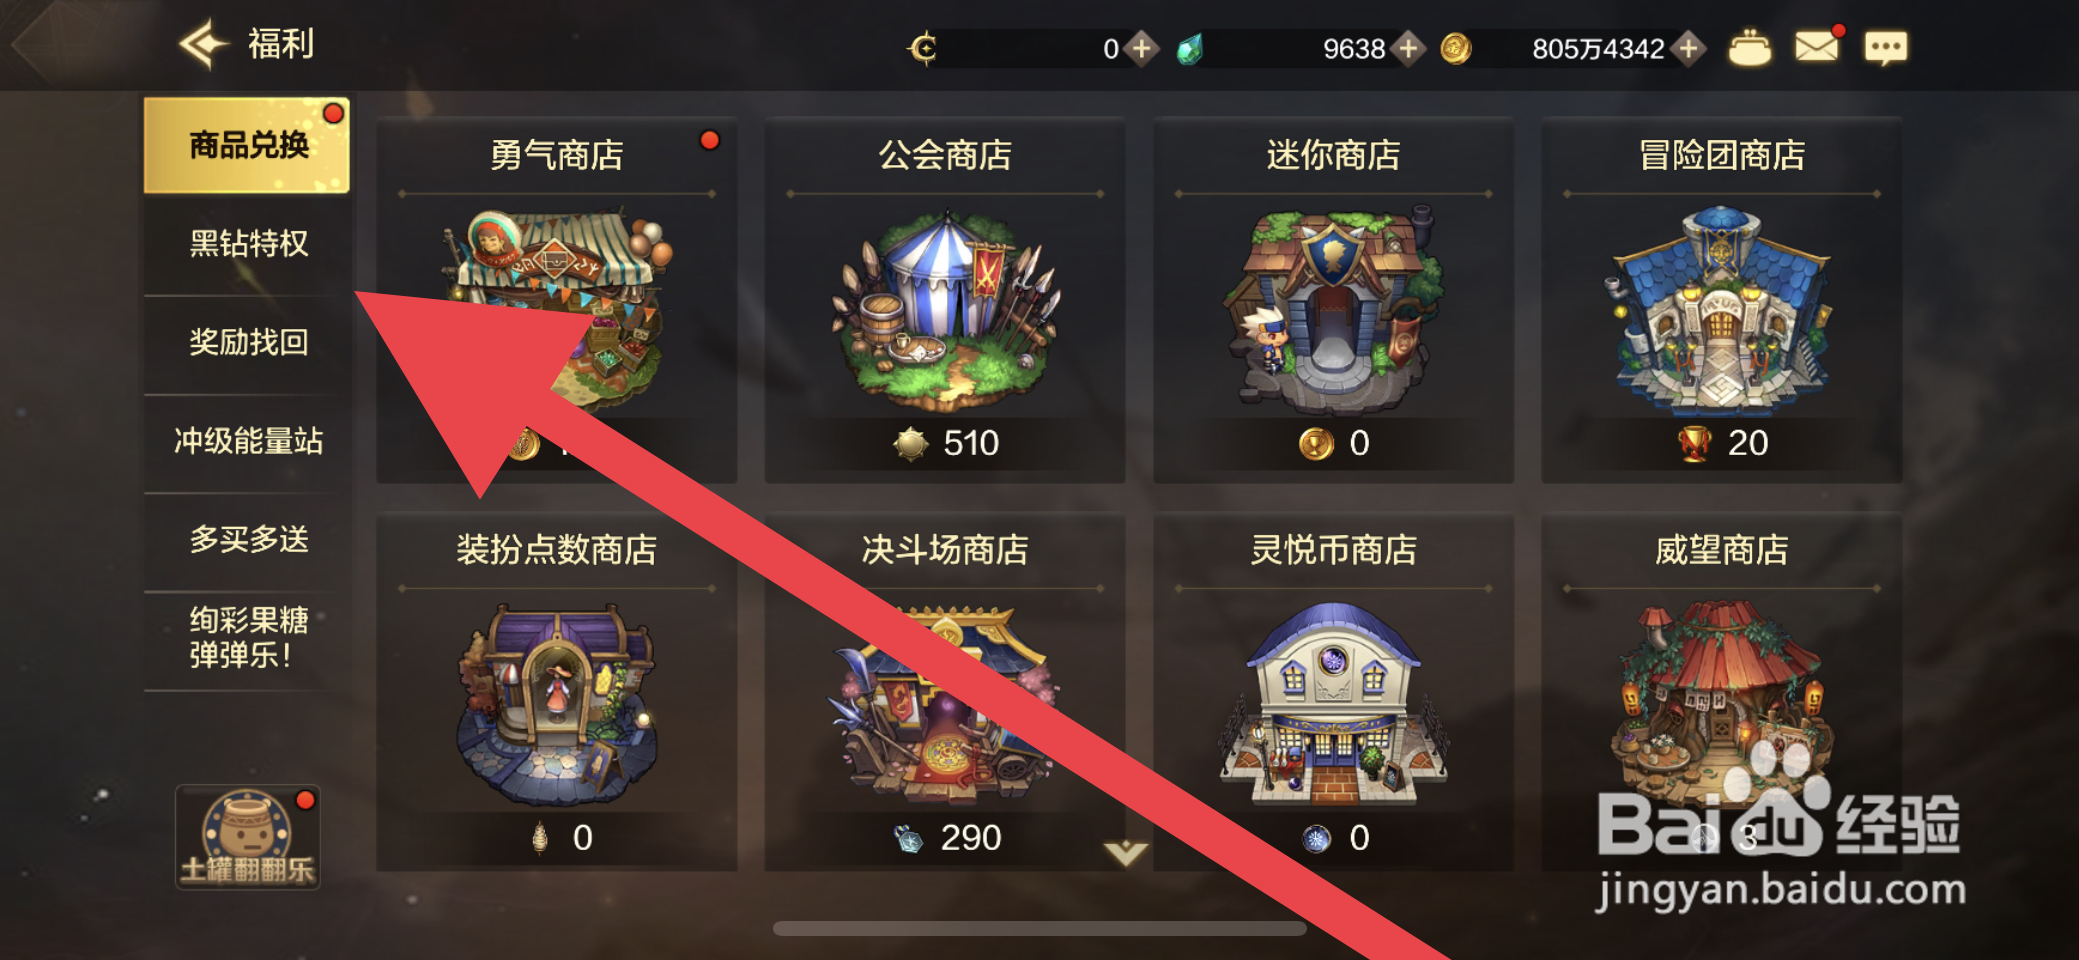Open the 多买多送 menu item

(247, 540)
